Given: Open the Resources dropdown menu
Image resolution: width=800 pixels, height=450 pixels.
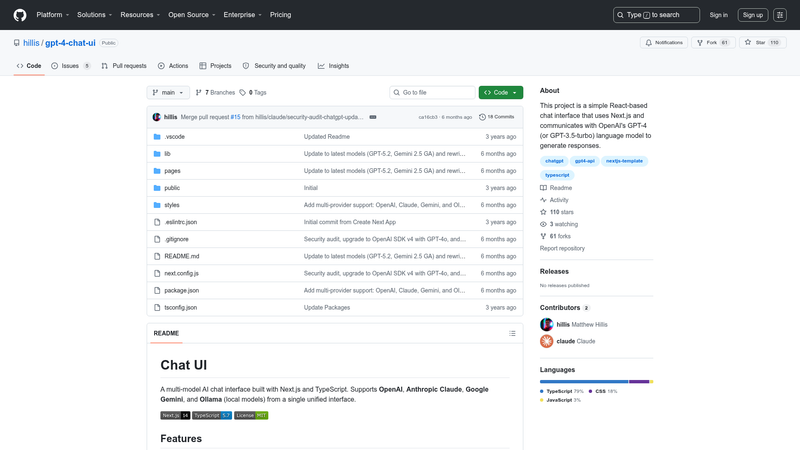Looking at the screenshot, I should click(140, 15).
